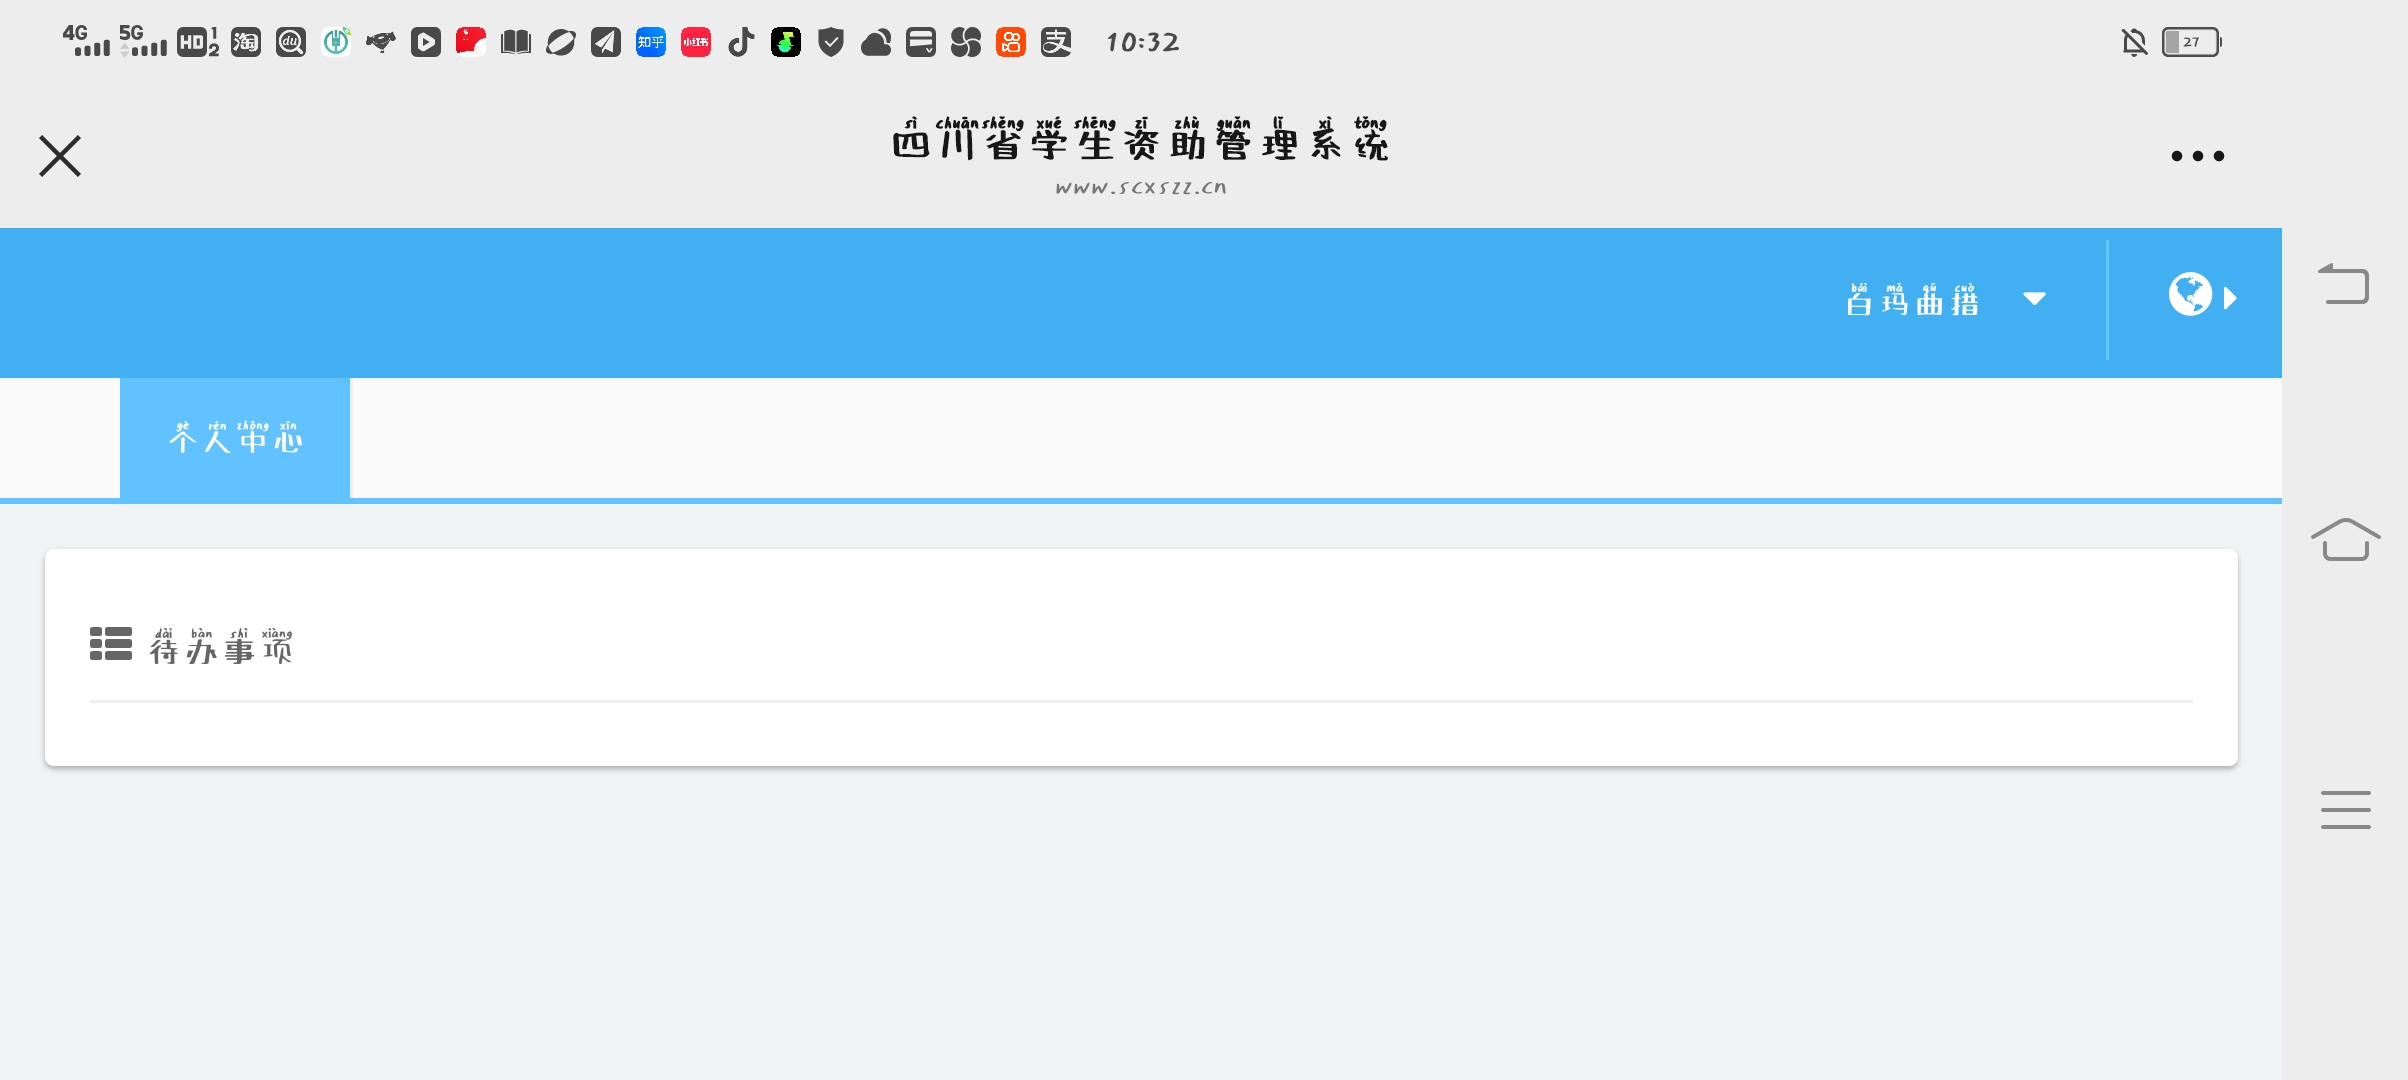The height and width of the screenshot is (1080, 2408).
Task: Click the white arrow beside 白玛曲措
Action: point(2034,298)
